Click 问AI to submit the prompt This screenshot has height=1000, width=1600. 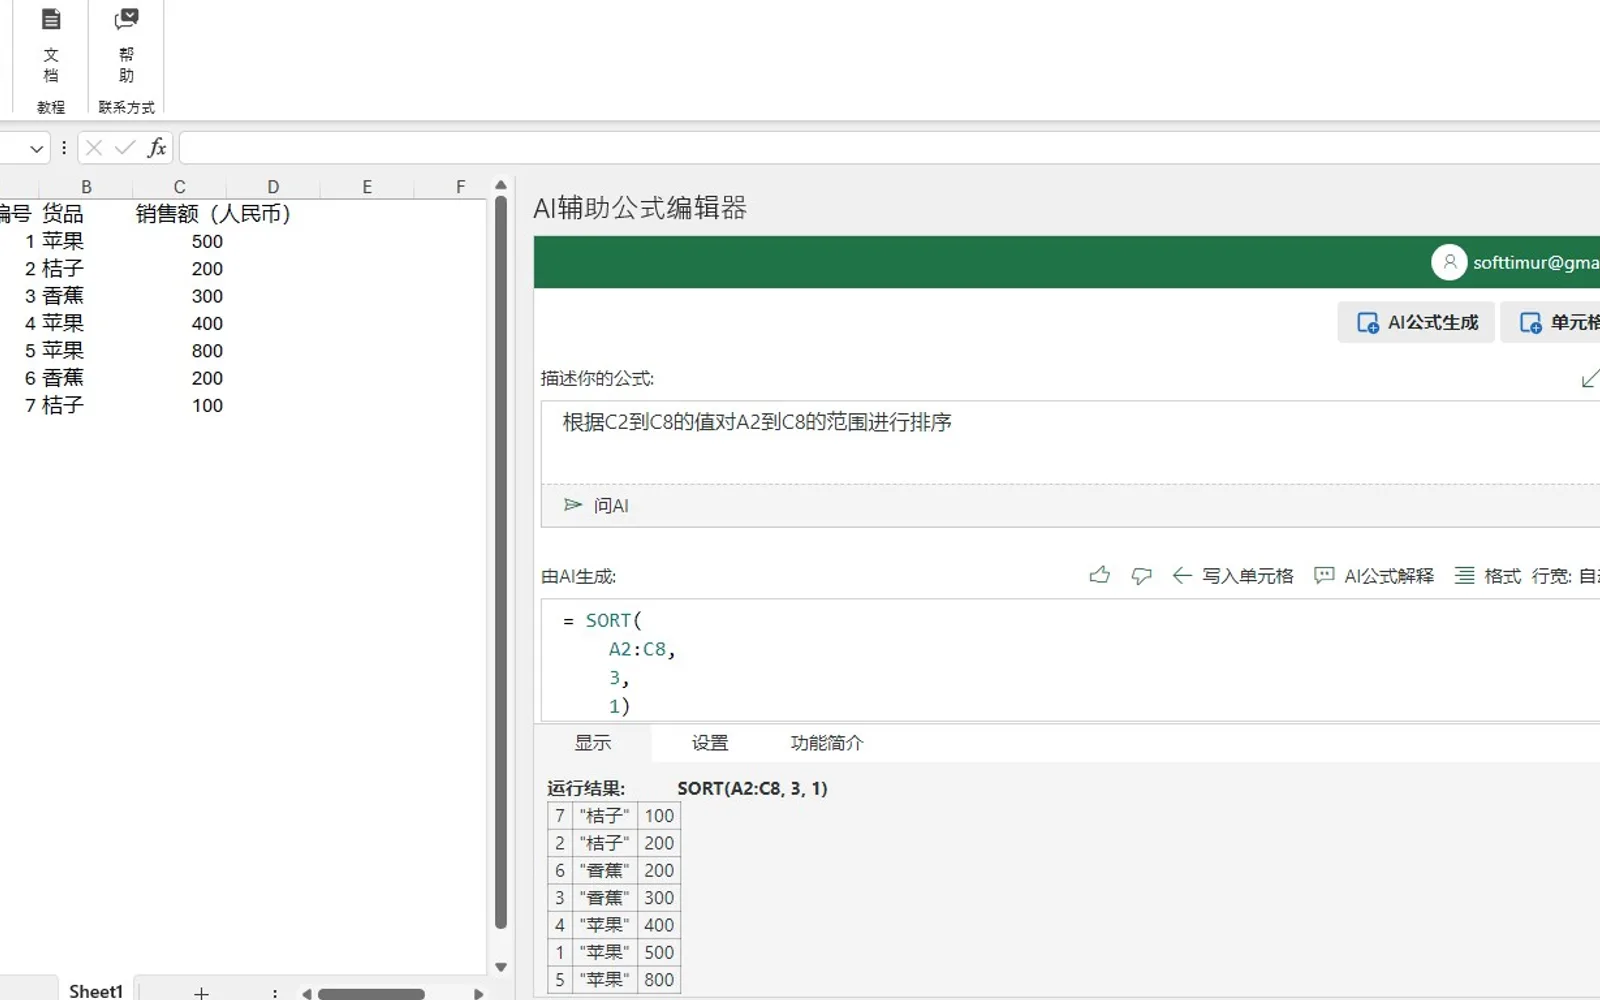(x=596, y=505)
